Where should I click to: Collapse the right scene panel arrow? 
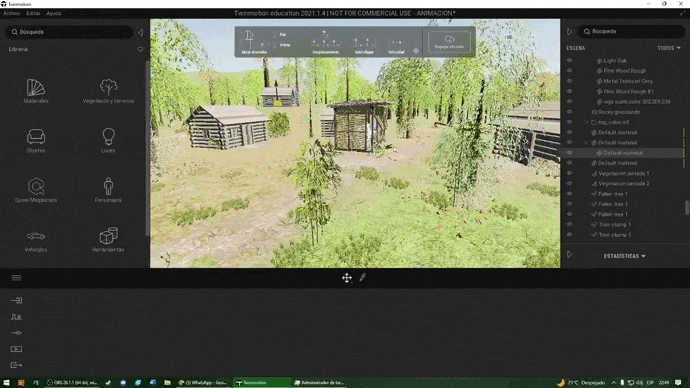[569, 32]
